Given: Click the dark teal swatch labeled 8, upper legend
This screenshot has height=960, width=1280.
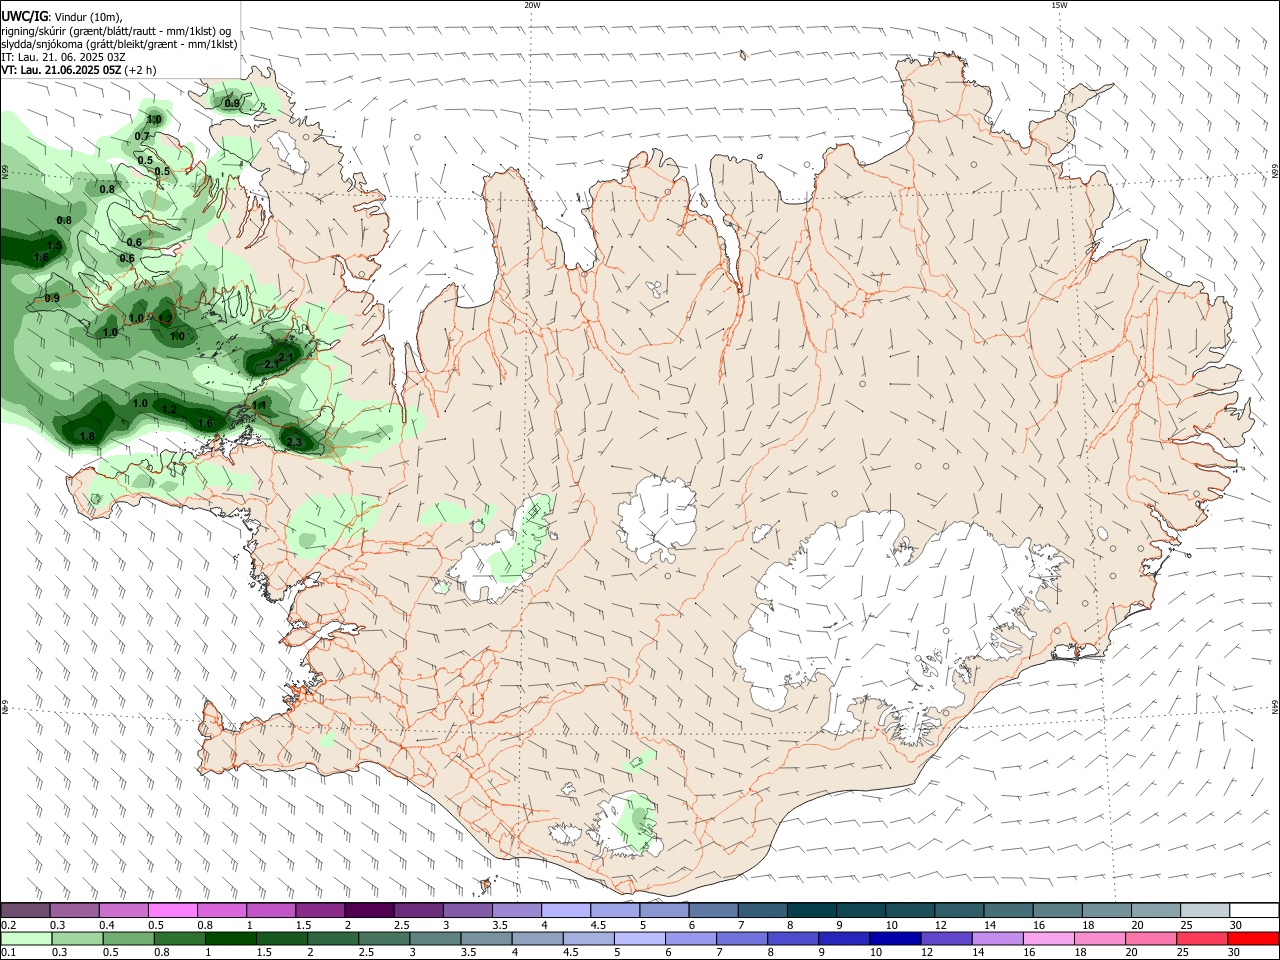Looking at the screenshot, I should coord(811,910).
